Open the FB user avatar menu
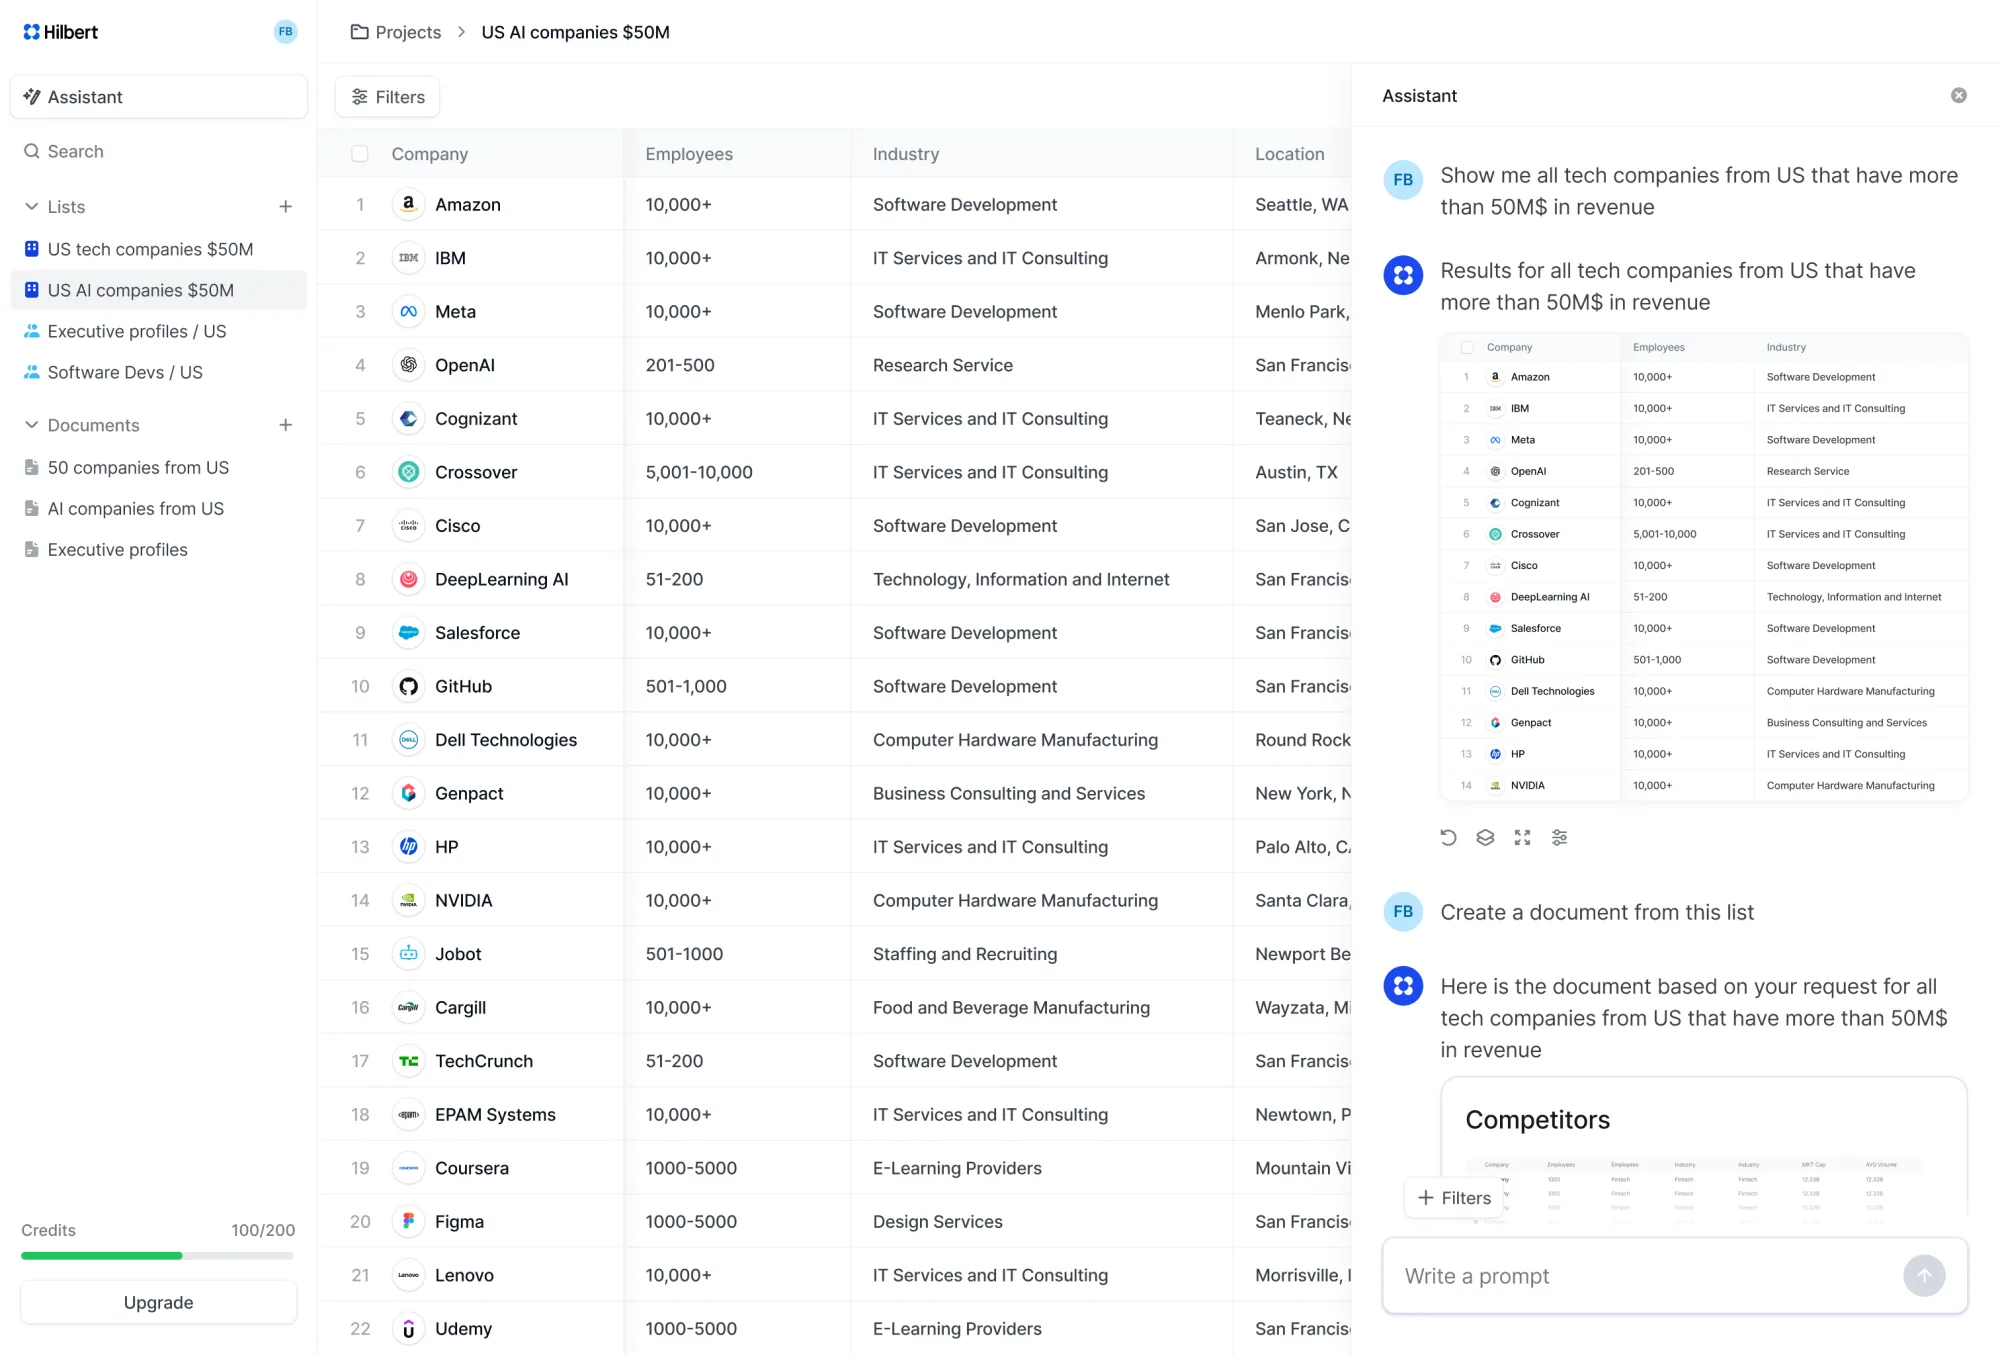Screen dimensions: 2000x1355 click(x=285, y=32)
